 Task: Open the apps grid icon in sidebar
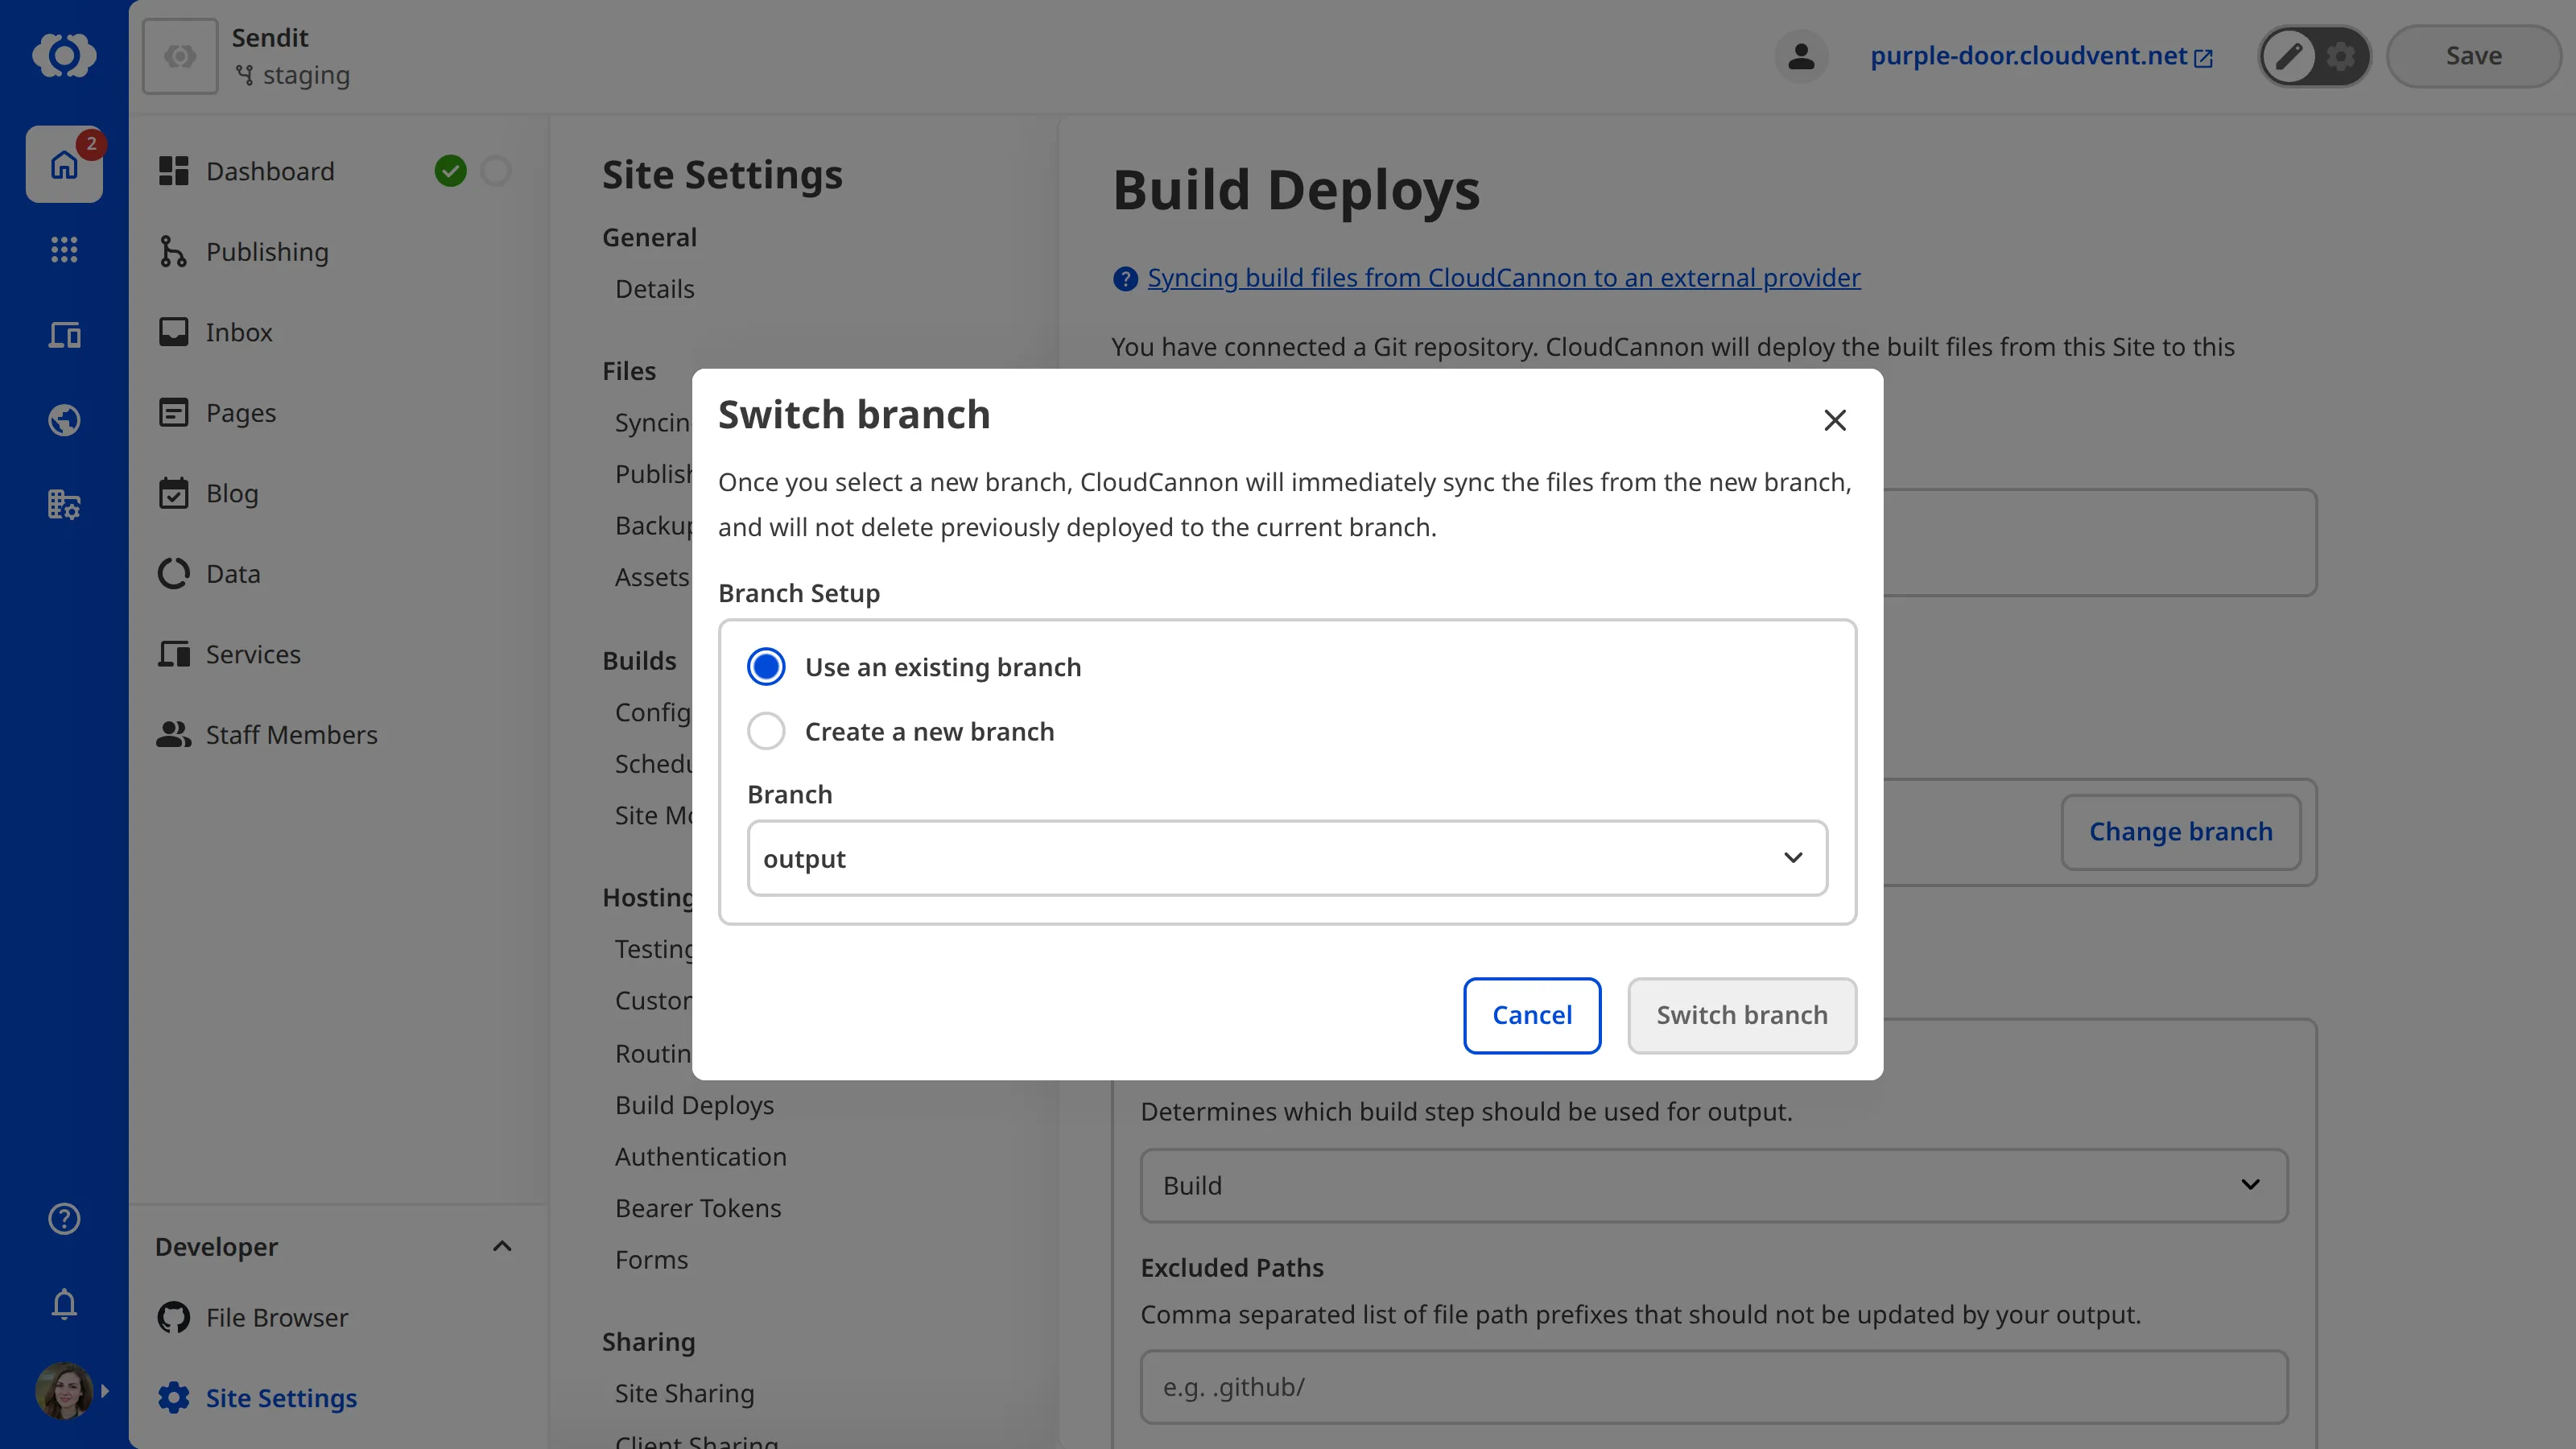click(64, 249)
